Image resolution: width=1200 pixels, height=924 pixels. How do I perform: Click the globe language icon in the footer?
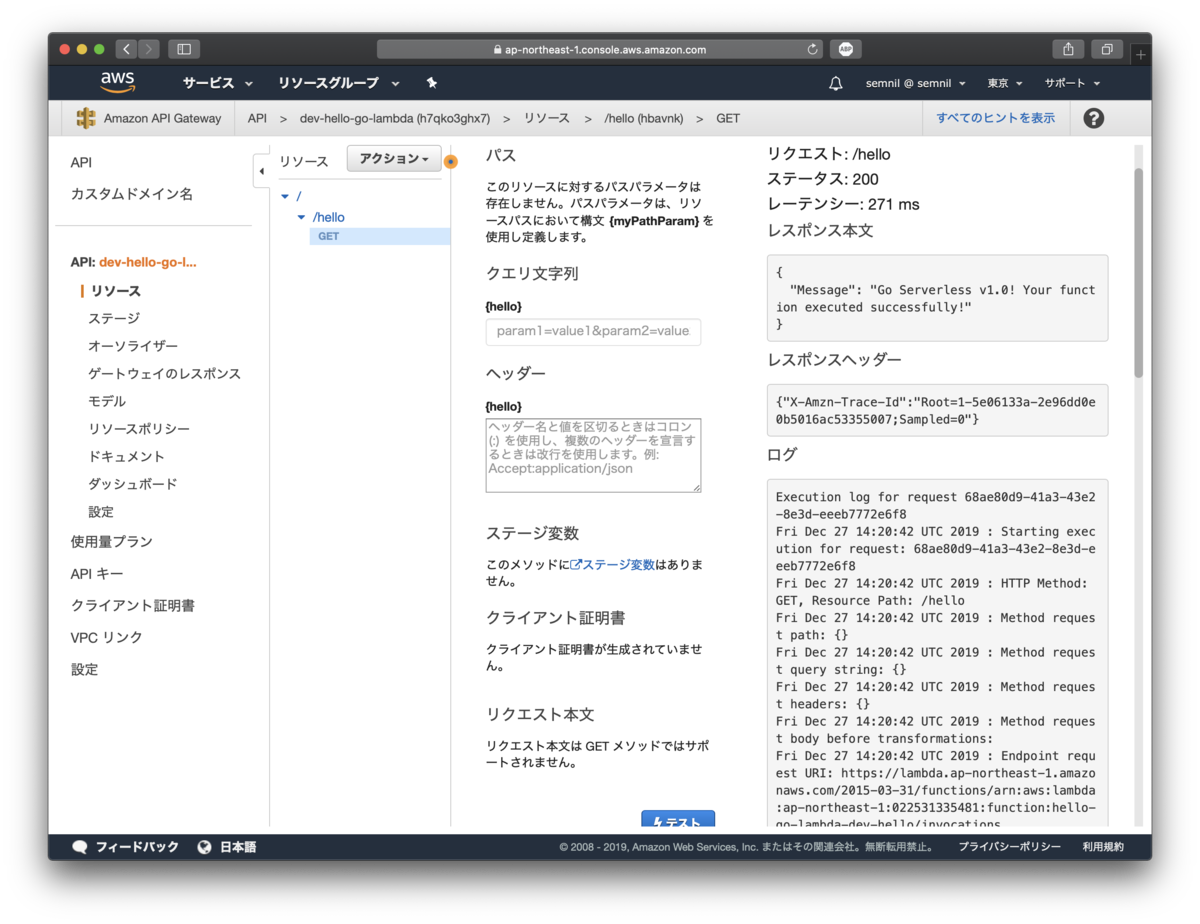[205, 847]
